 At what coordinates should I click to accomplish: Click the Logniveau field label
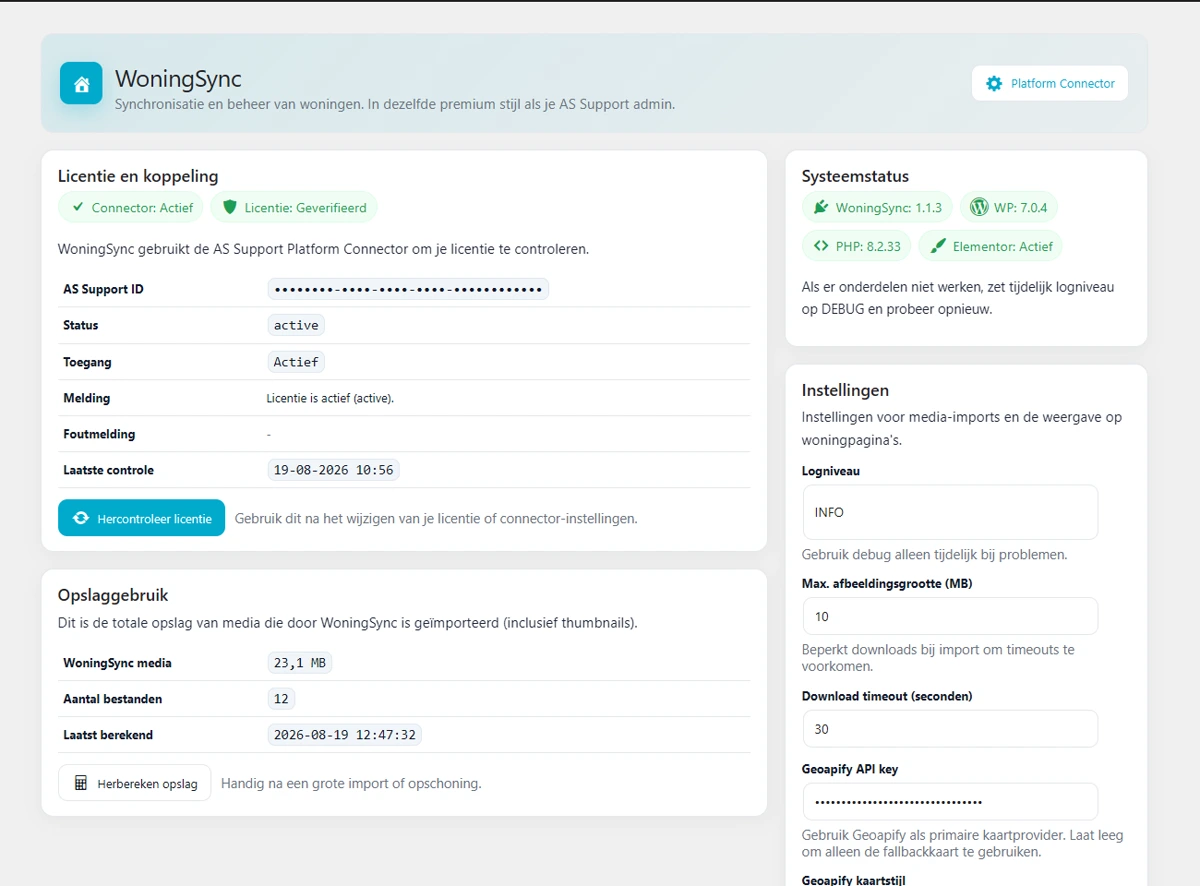831,471
